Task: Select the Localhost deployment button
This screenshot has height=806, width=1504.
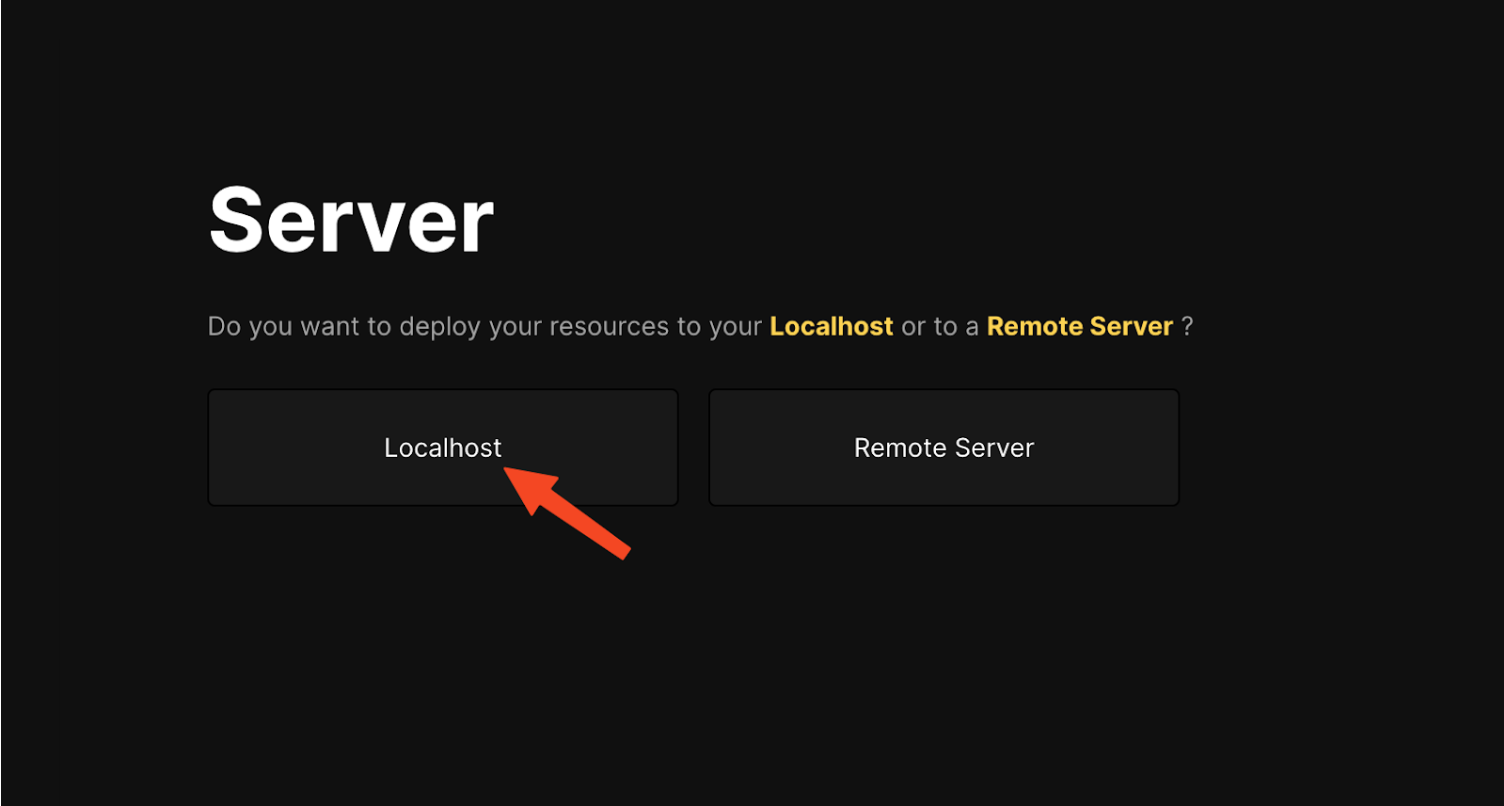Action: pyautogui.click(x=442, y=447)
